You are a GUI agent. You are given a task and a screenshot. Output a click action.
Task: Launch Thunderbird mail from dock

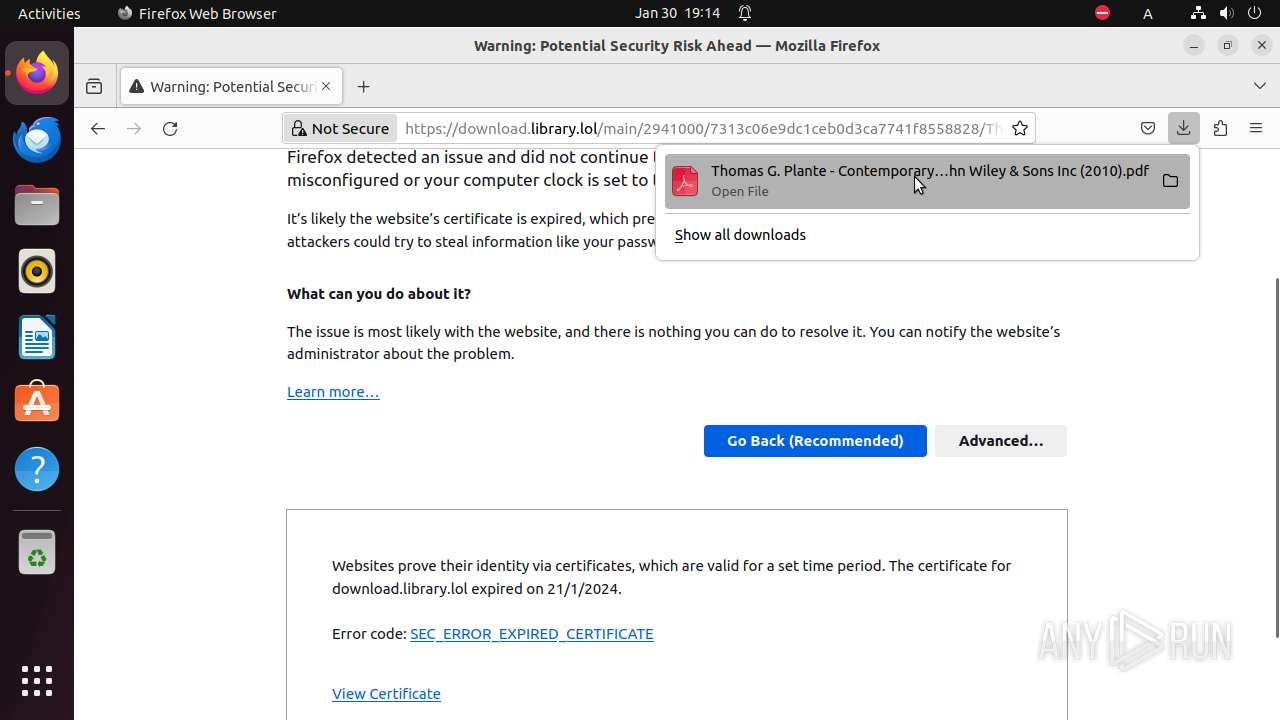[x=37, y=139]
